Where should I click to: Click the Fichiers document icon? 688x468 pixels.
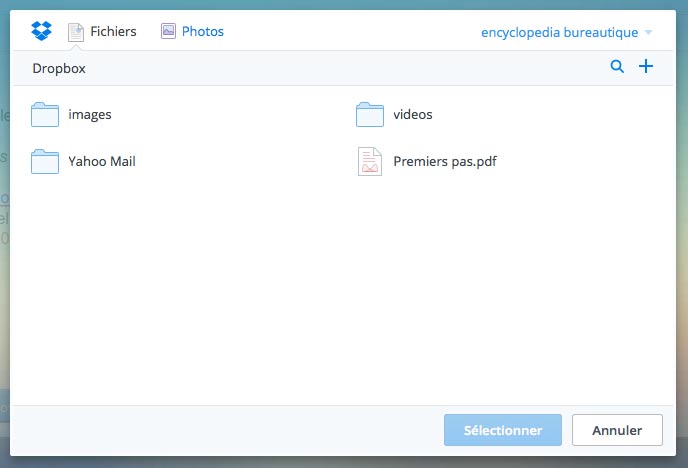click(76, 32)
